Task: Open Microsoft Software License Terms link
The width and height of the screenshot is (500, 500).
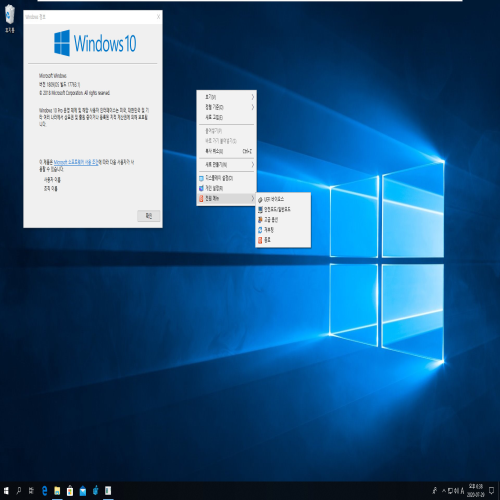Action: (x=76, y=162)
